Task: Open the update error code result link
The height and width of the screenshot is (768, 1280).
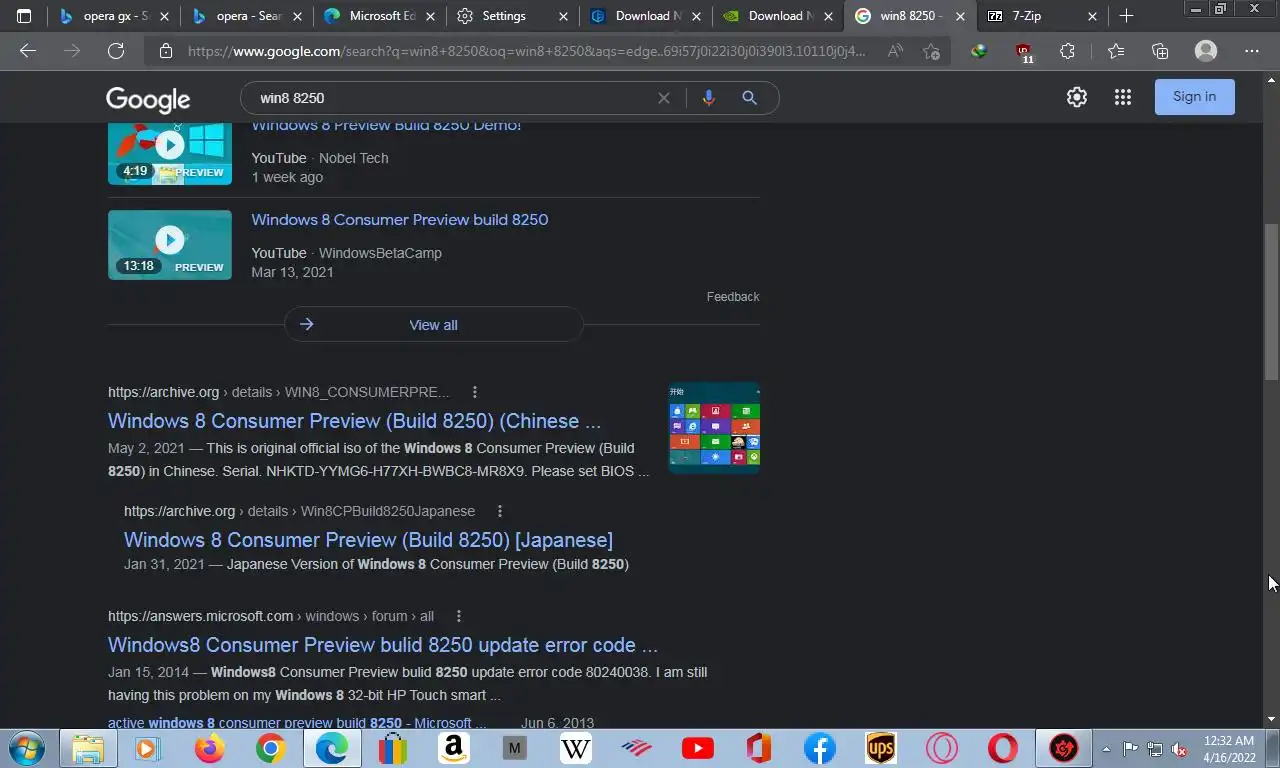Action: pyautogui.click(x=383, y=645)
